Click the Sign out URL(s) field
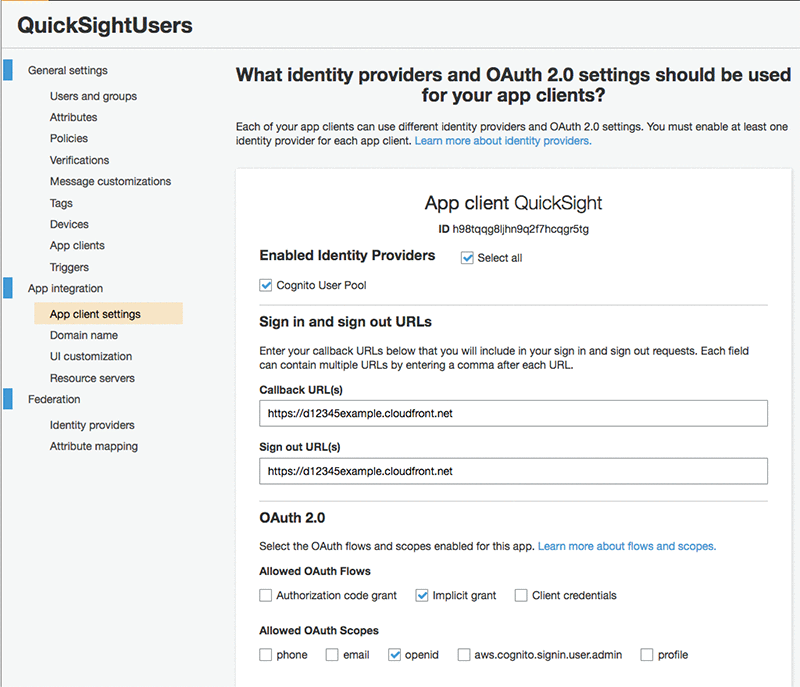 tap(513, 471)
